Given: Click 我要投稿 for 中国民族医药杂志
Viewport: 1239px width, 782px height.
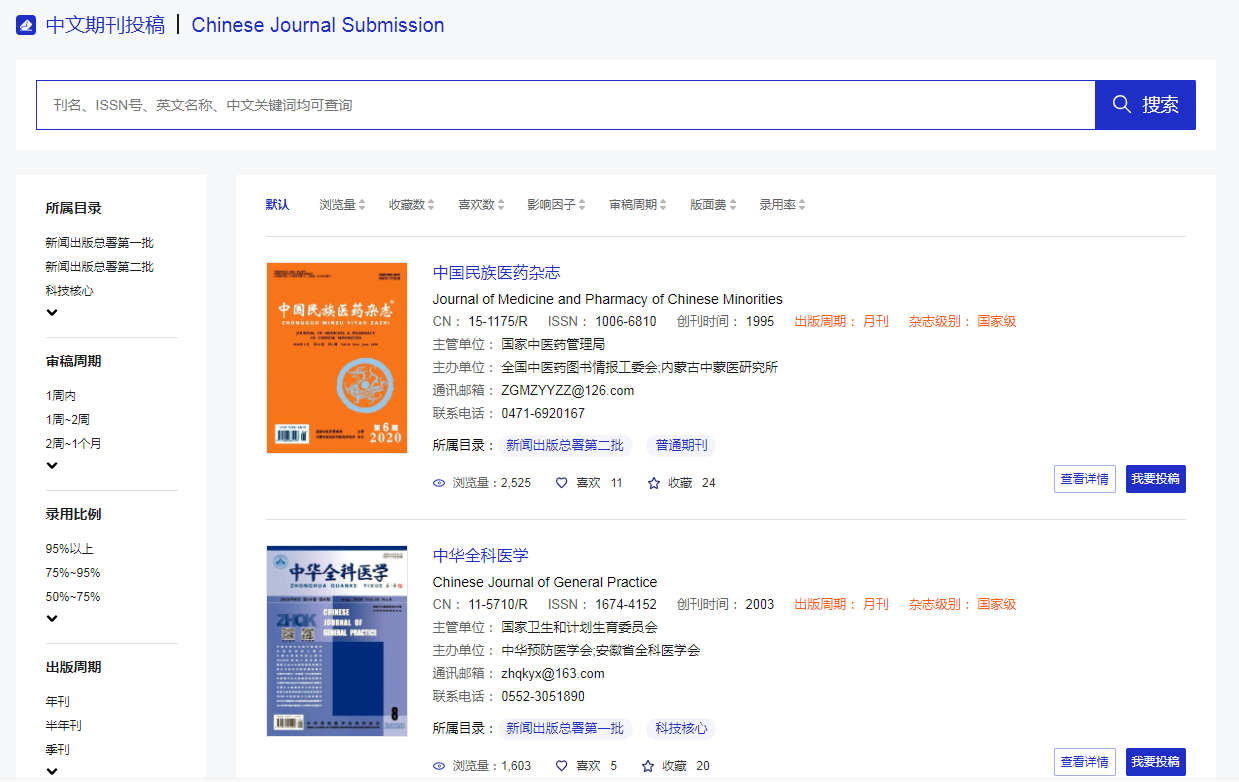Looking at the screenshot, I should 1156,479.
